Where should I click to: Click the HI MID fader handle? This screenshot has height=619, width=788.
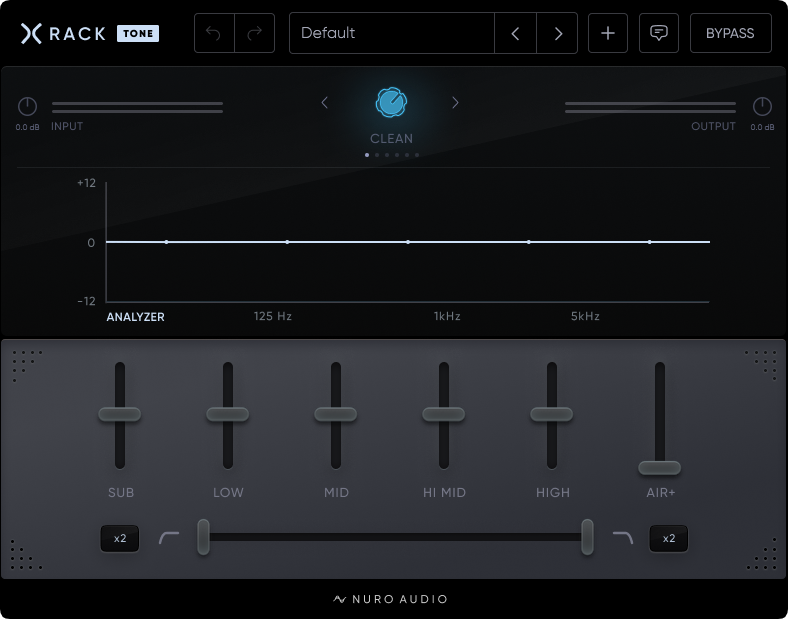444,414
